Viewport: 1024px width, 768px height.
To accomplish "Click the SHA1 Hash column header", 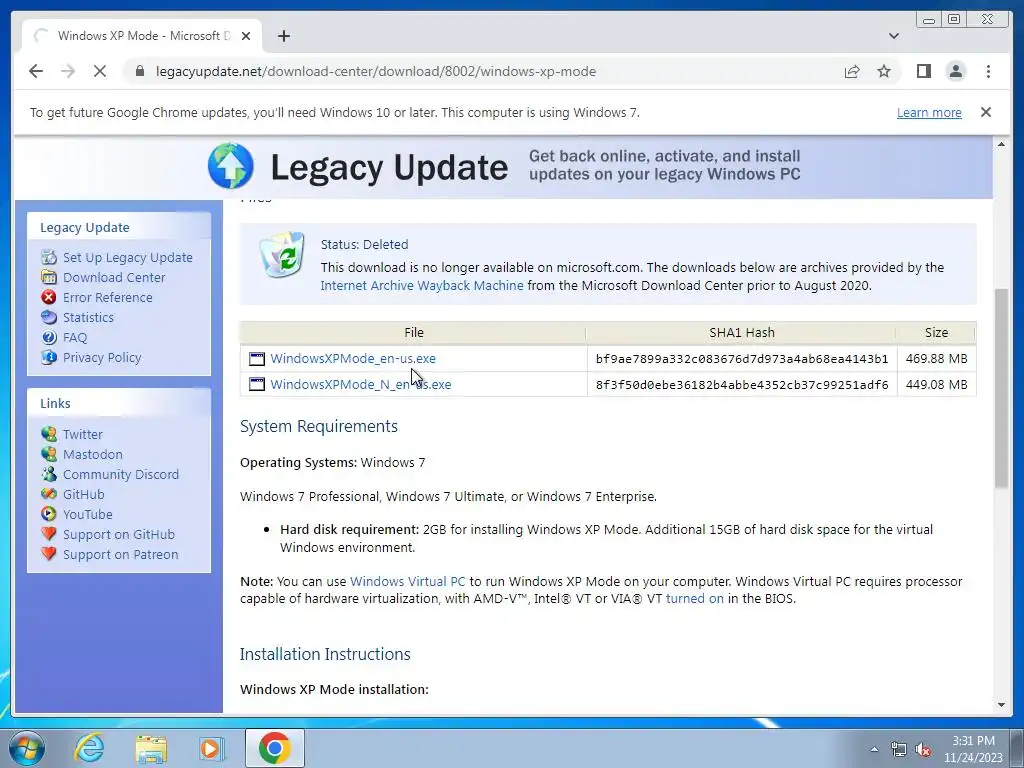I will (x=742, y=332).
